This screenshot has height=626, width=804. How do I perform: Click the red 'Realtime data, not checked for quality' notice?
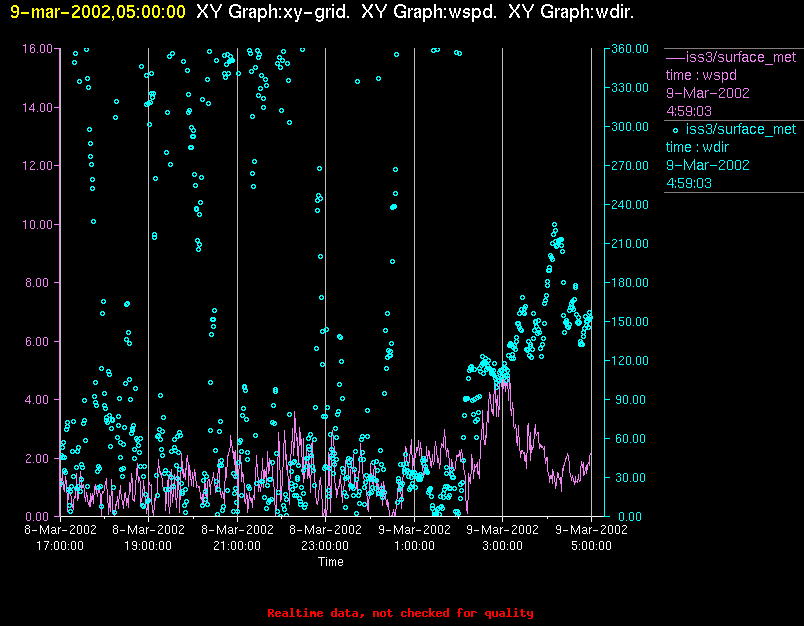tap(400, 613)
